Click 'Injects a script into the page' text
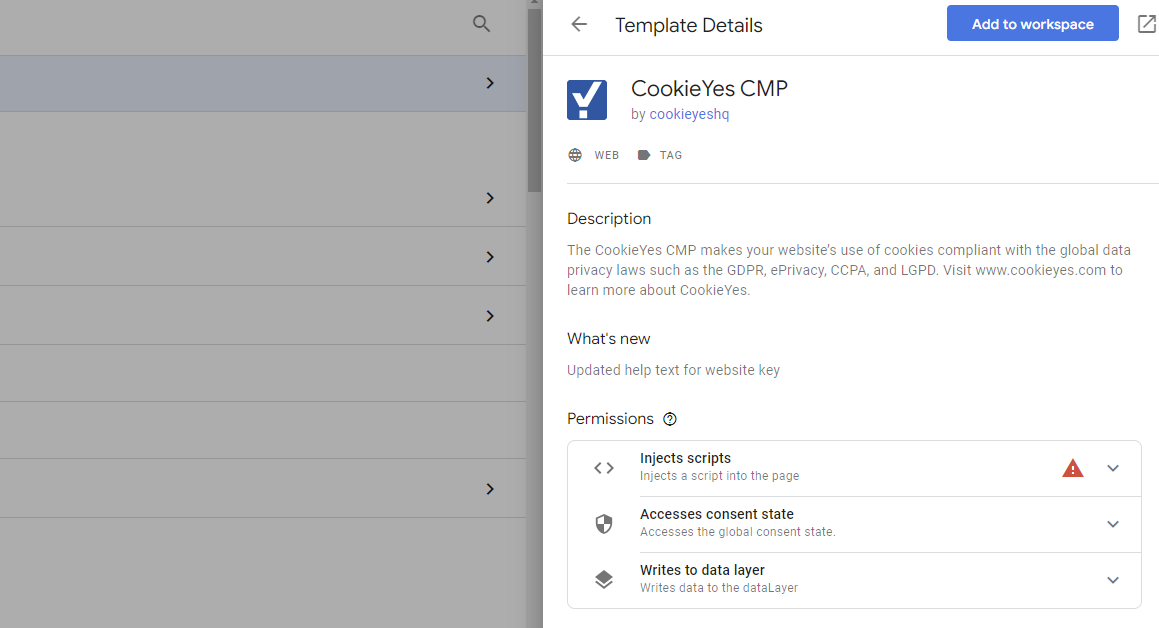The image size is (1159, 628). pyautogui.click(x=719, y=476)
